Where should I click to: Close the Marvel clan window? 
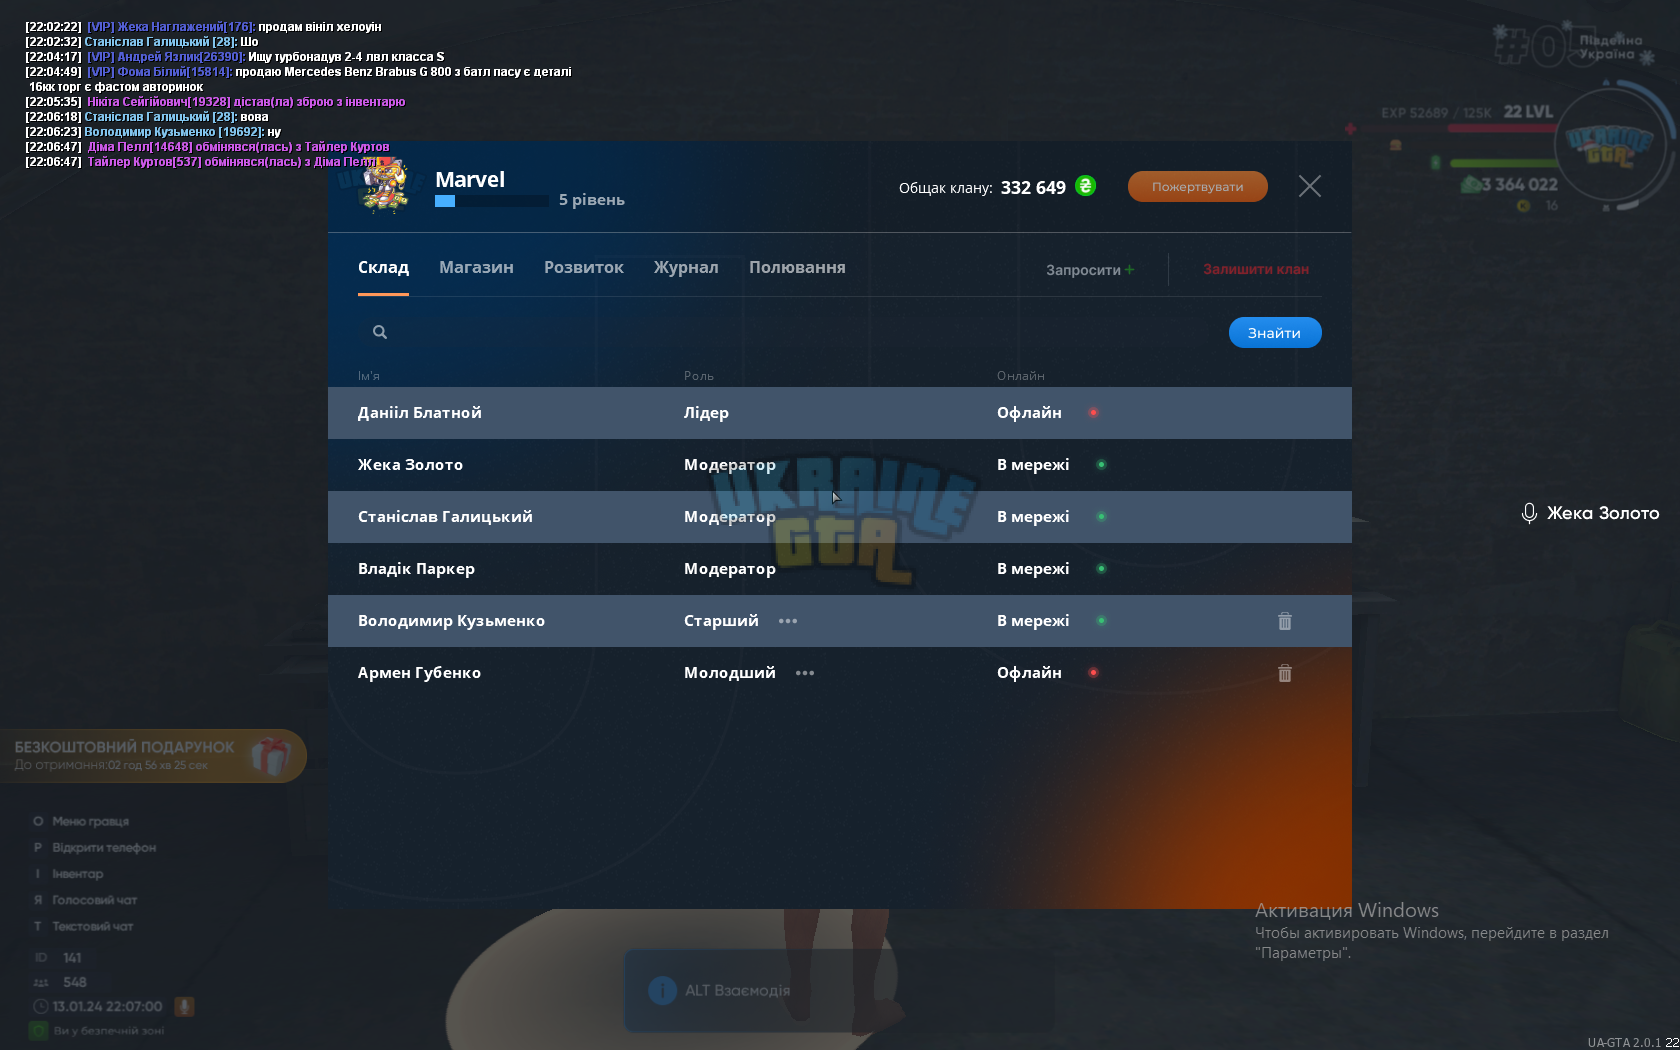pos(1310,187)
